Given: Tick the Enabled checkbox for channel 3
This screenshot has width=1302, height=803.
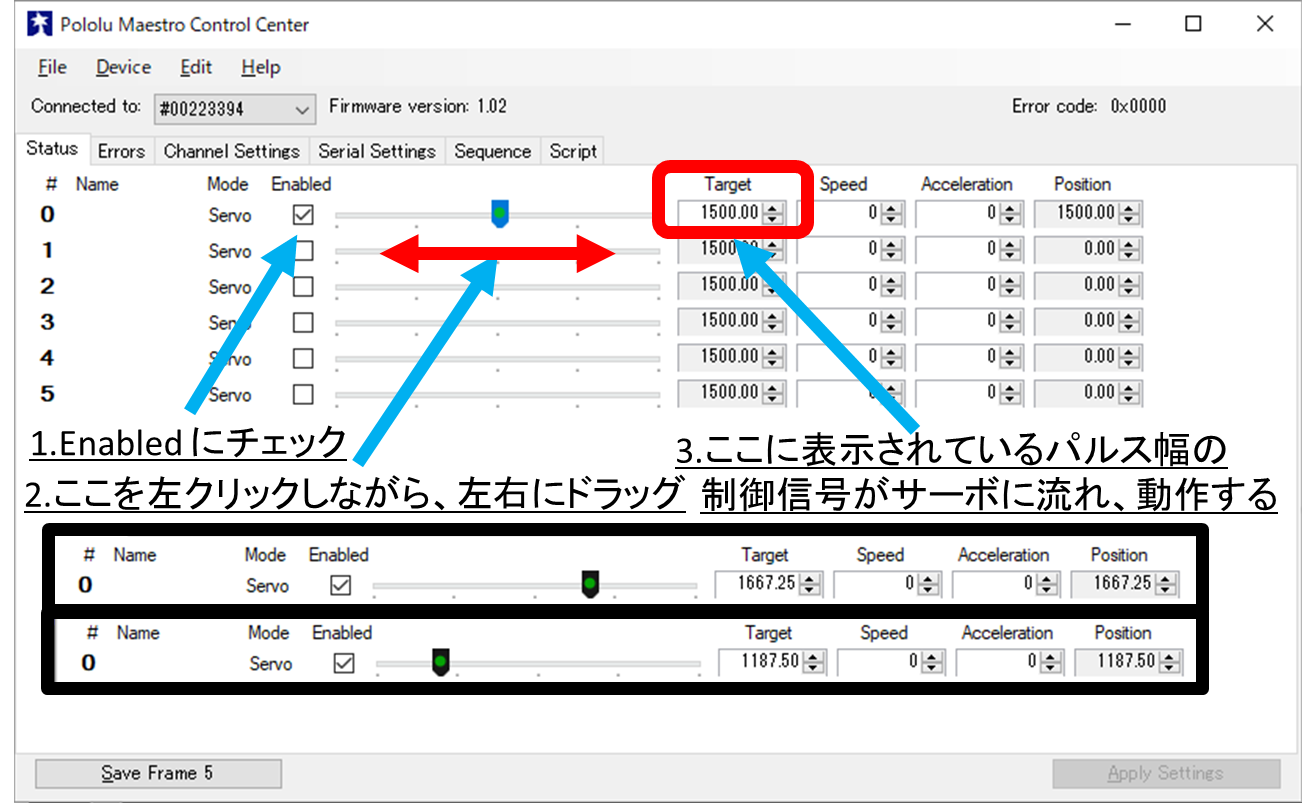Looking at the screenshot, I should [303, 322].
